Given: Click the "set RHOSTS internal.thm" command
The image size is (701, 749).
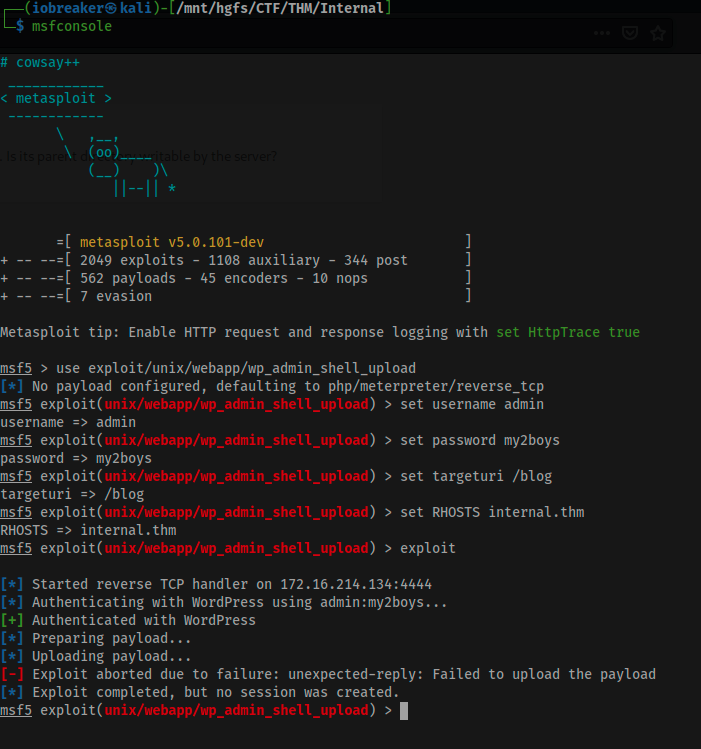Looking at the screenshot, I should (492, 513).
